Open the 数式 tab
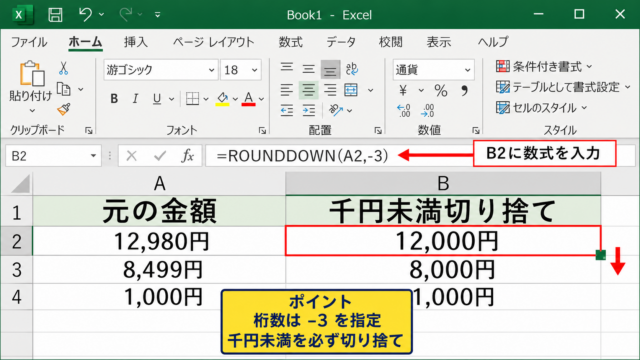Screen dimensions: 640x360 pos(291,42)
